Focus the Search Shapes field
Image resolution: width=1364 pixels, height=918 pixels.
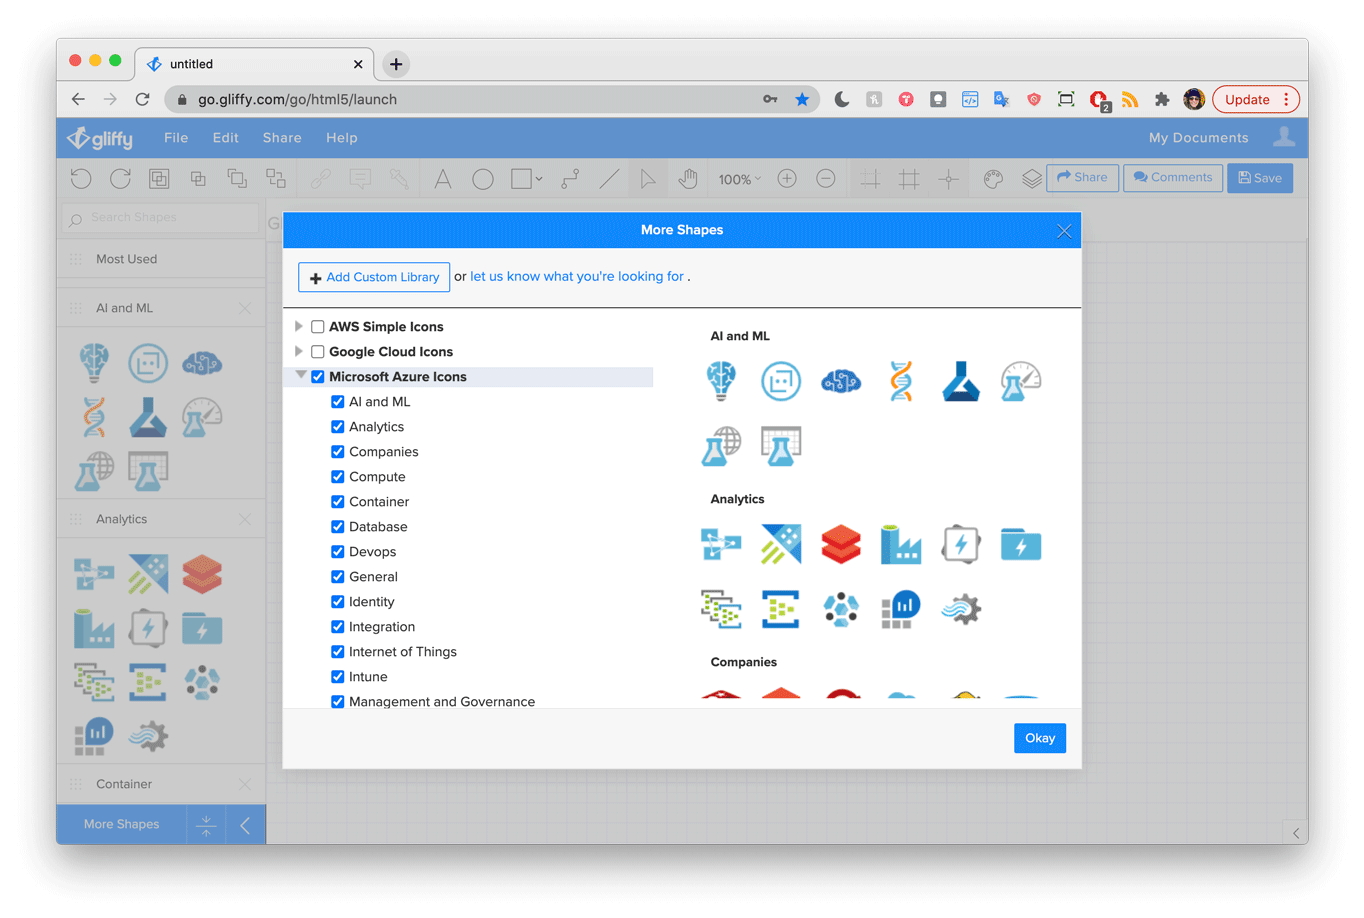160,218
